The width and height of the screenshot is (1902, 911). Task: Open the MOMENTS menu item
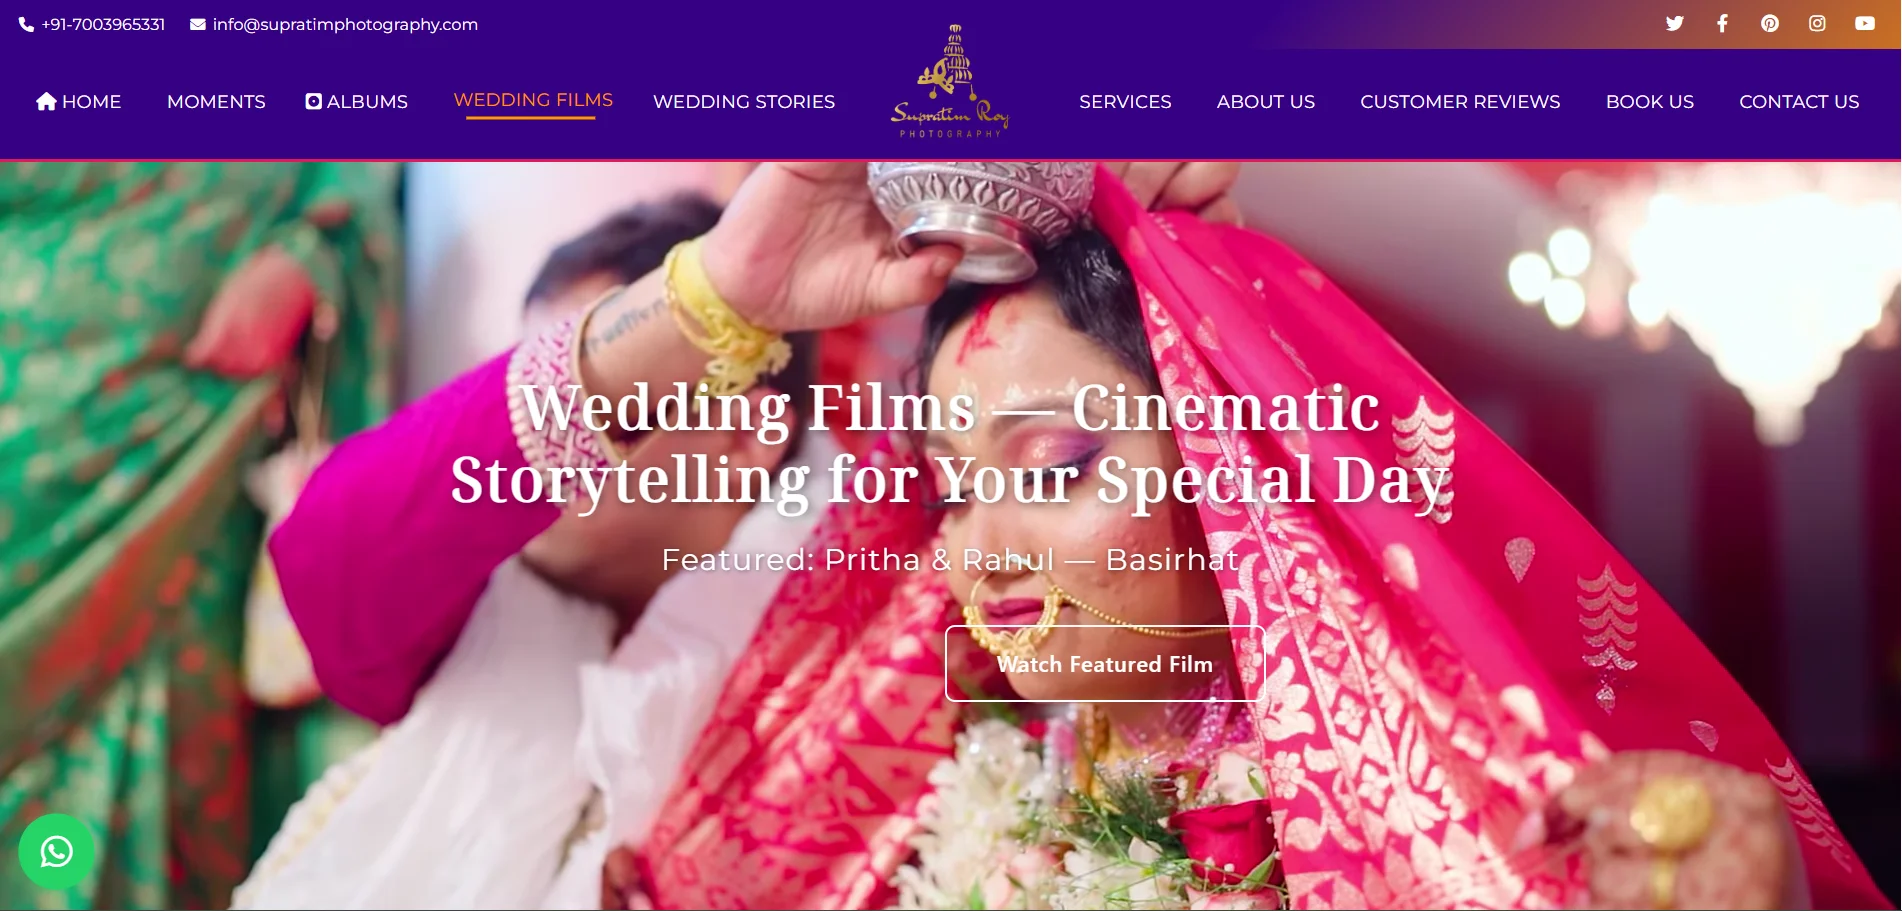tap(216, 101)
